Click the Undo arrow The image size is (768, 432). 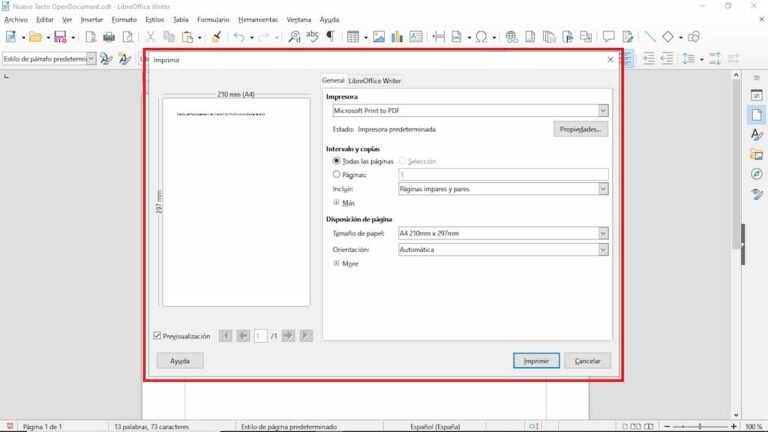239,37
